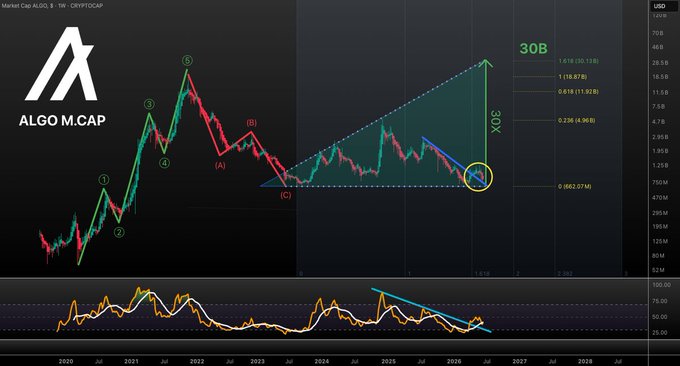
Task: Select the ALGO M.CAP text label
Action: pos(62,120)
